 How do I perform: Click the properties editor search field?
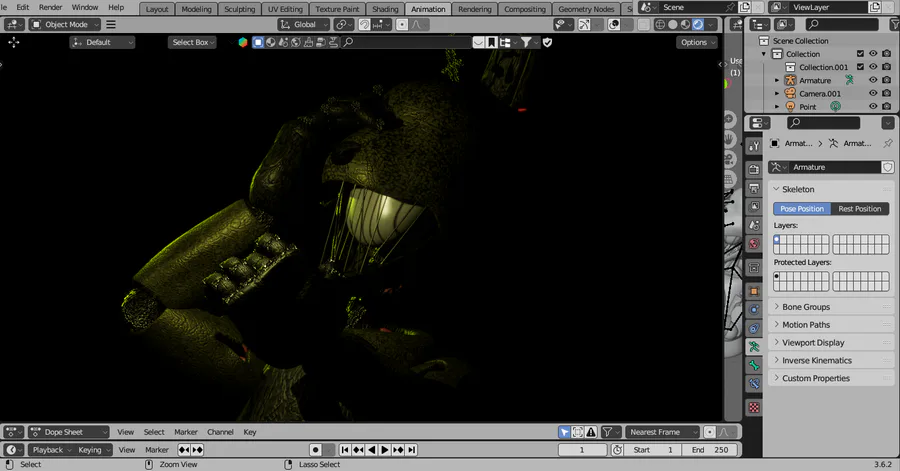click(823, 123)
